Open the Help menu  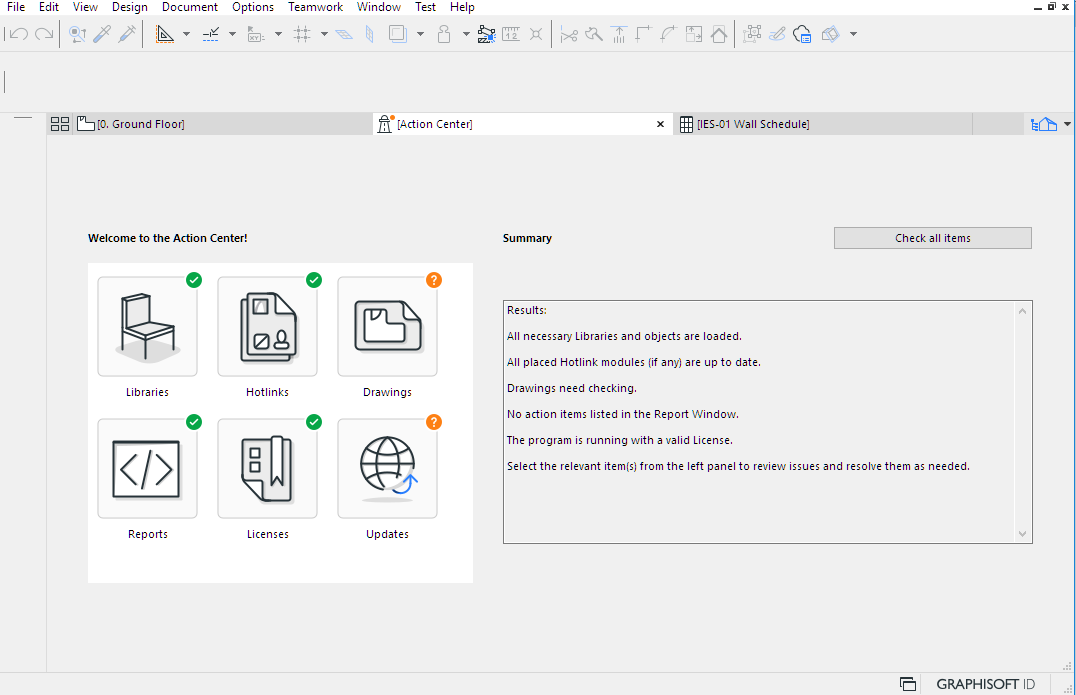point(462,7)
